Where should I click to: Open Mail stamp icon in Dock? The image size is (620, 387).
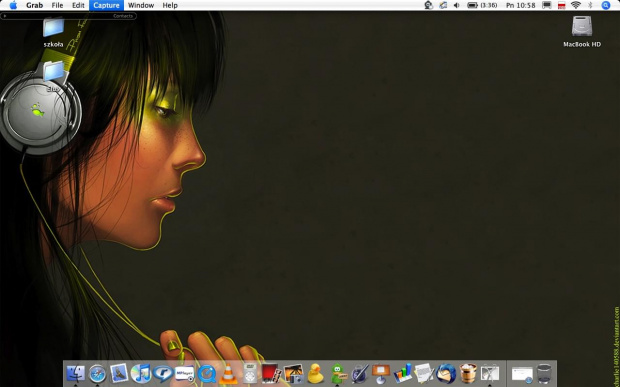click(119, 373)
